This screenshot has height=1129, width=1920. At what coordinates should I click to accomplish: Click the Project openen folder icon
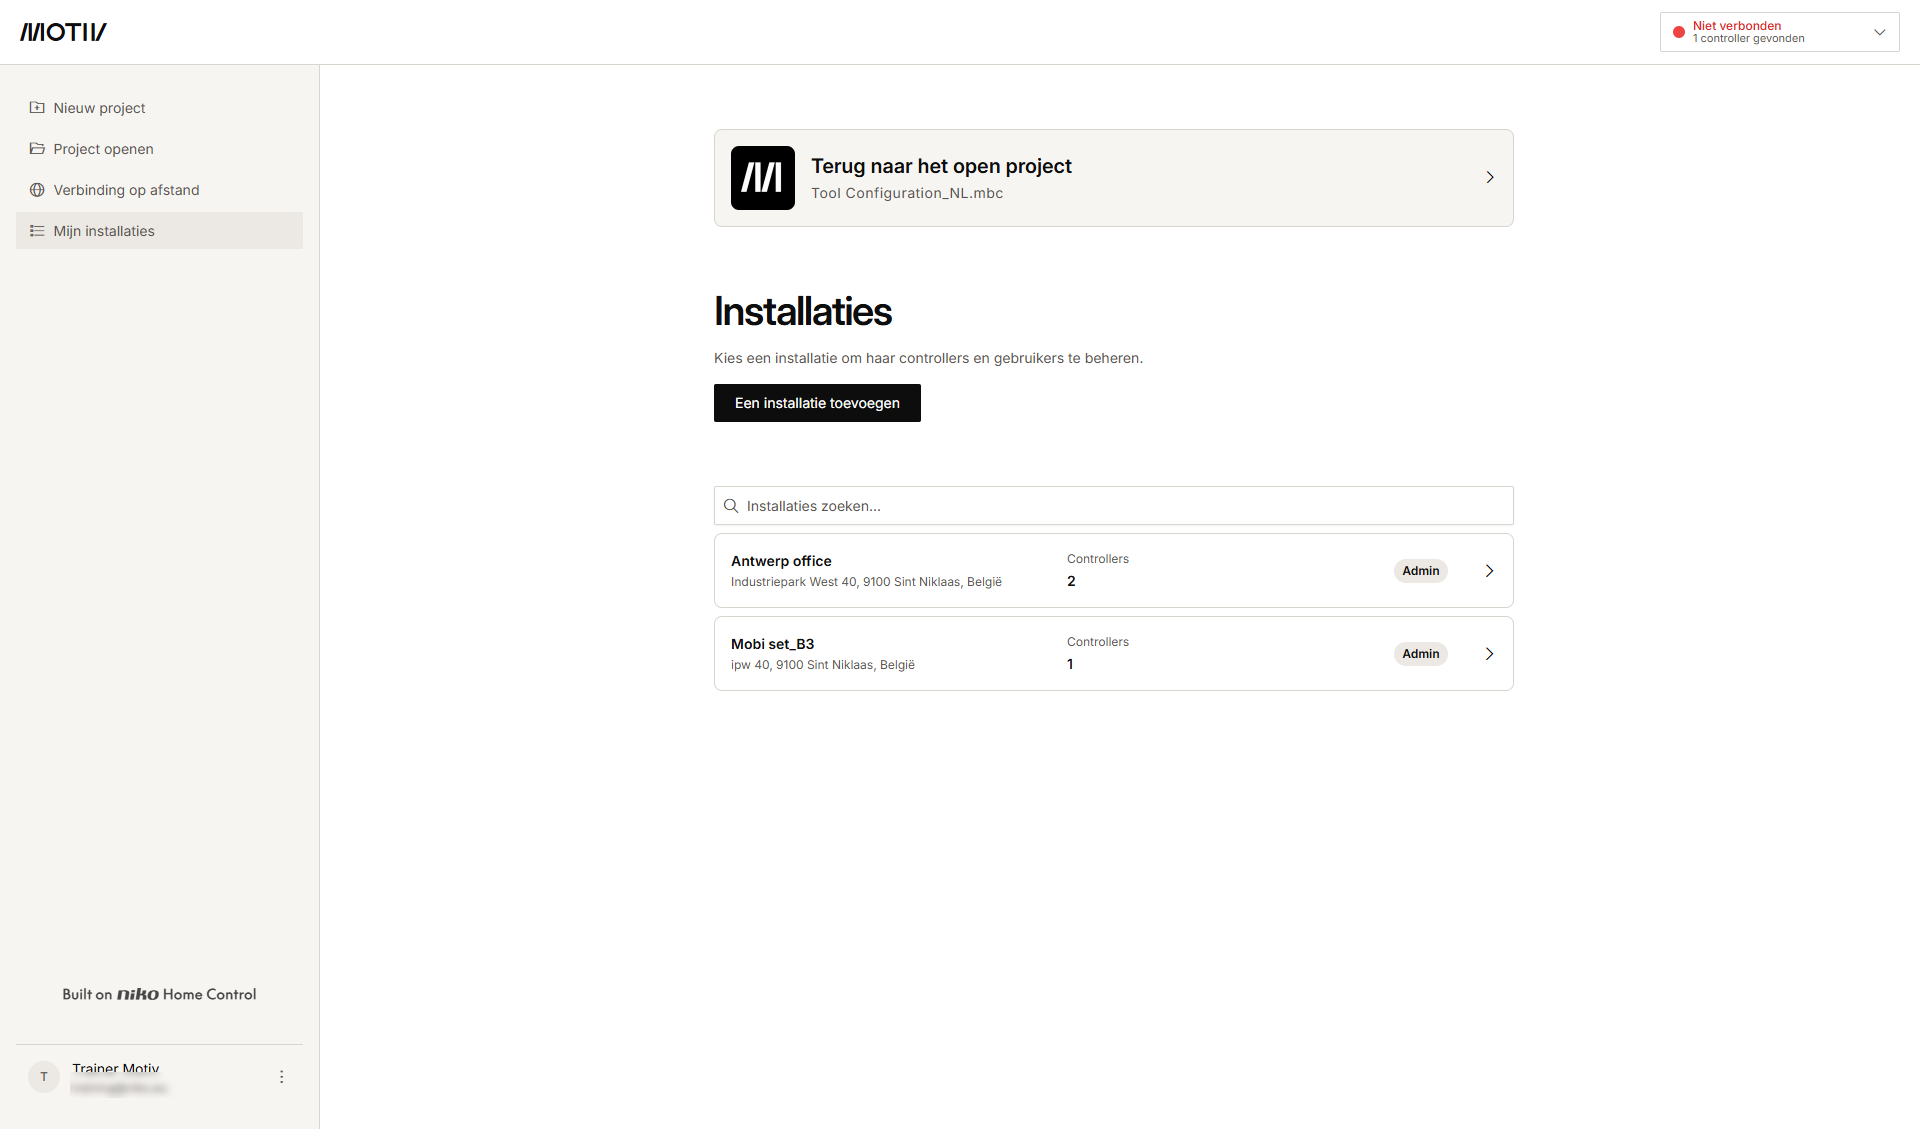click(37, 149)
